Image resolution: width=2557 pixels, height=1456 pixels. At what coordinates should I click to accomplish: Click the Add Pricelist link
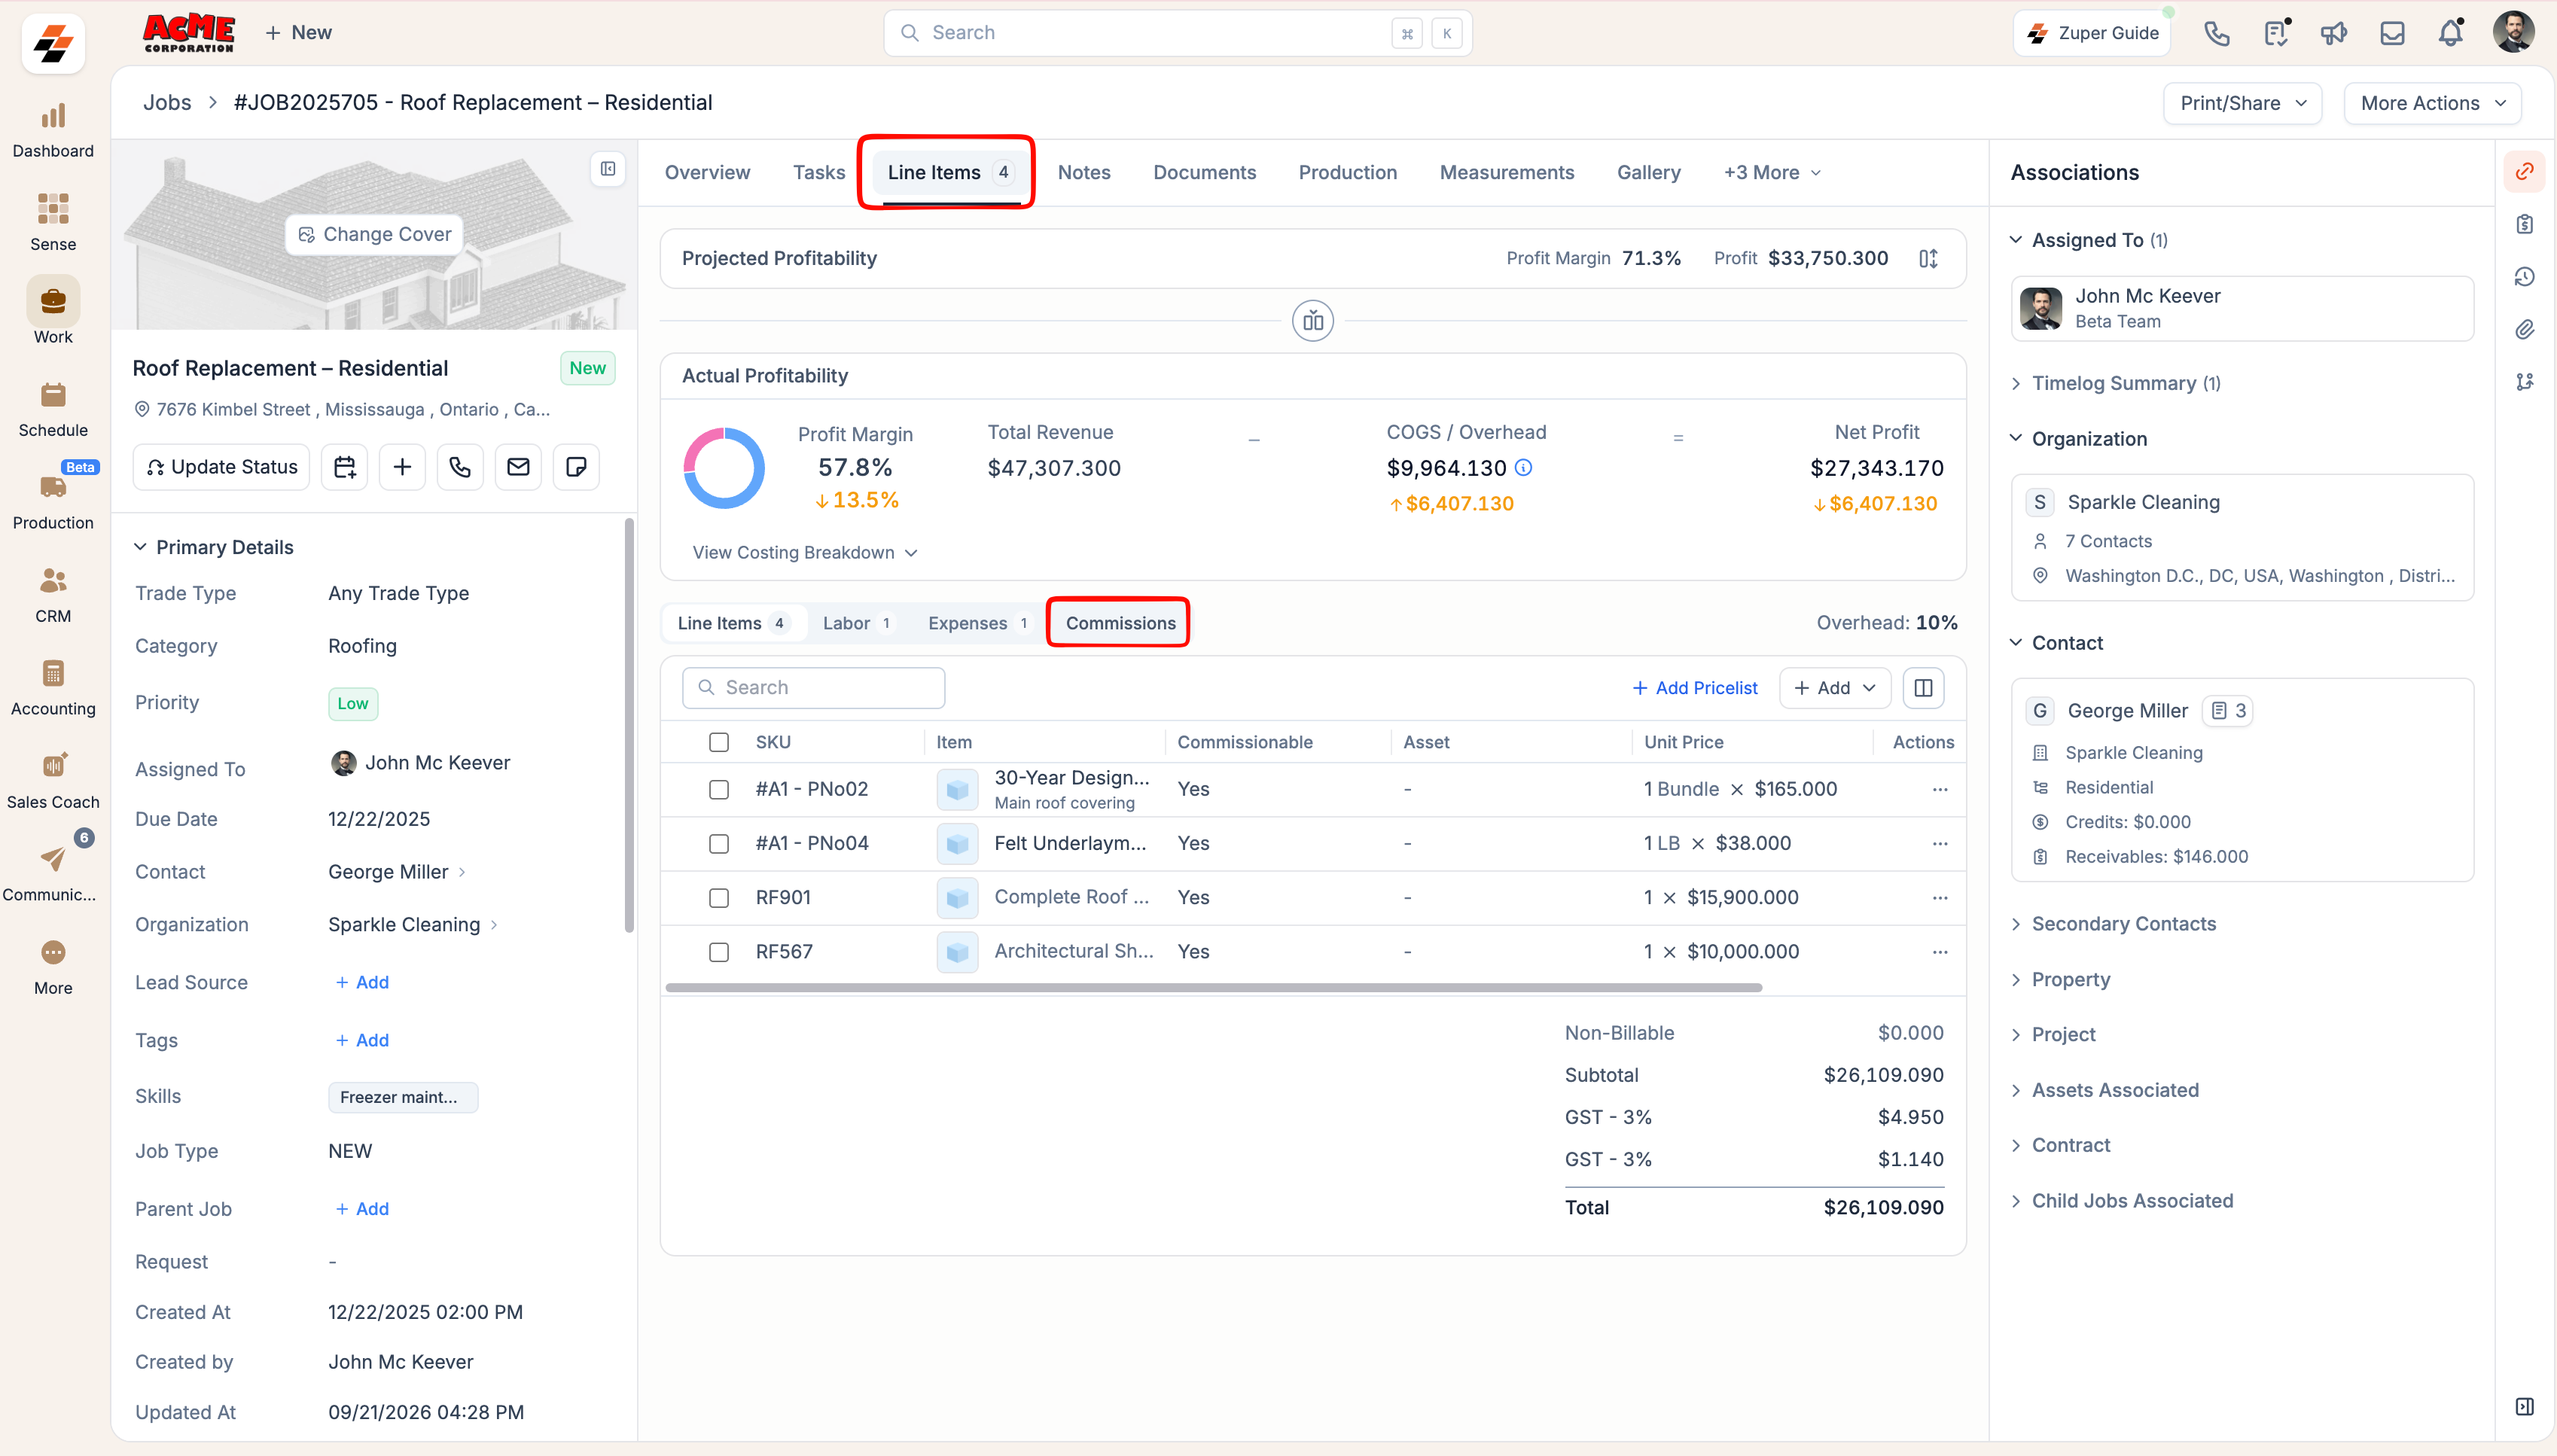[x=1695, y=688]
